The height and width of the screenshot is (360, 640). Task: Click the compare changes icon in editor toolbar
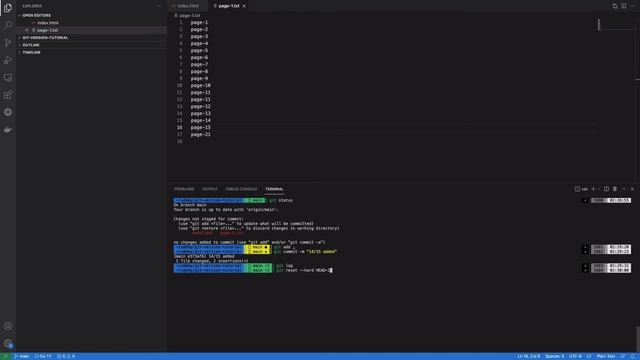(615, 6)
